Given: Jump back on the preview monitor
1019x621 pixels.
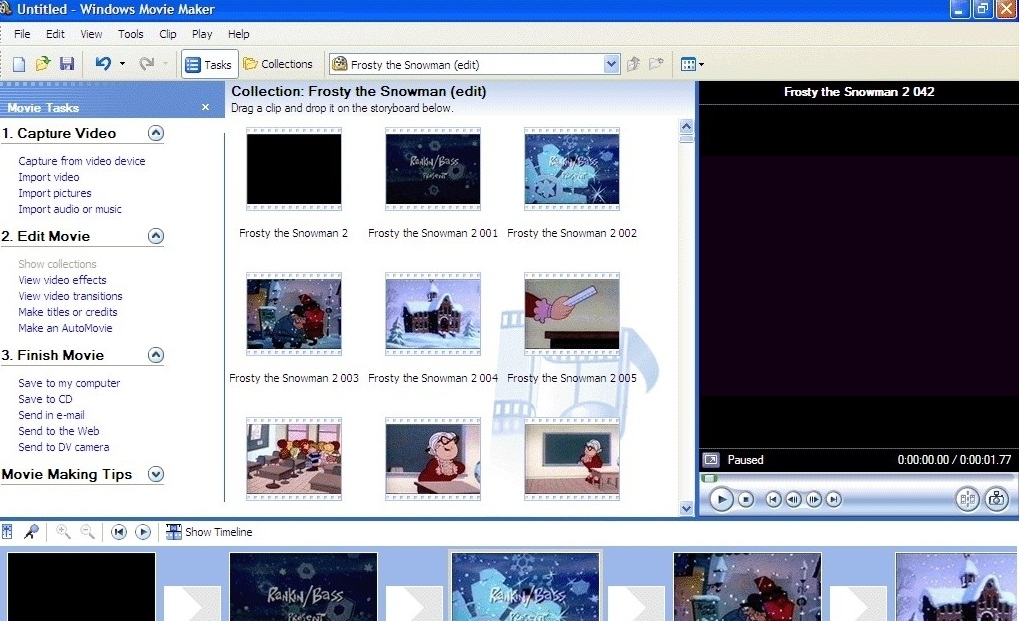Looking at the screenshot, I should [x=773, y=499].
